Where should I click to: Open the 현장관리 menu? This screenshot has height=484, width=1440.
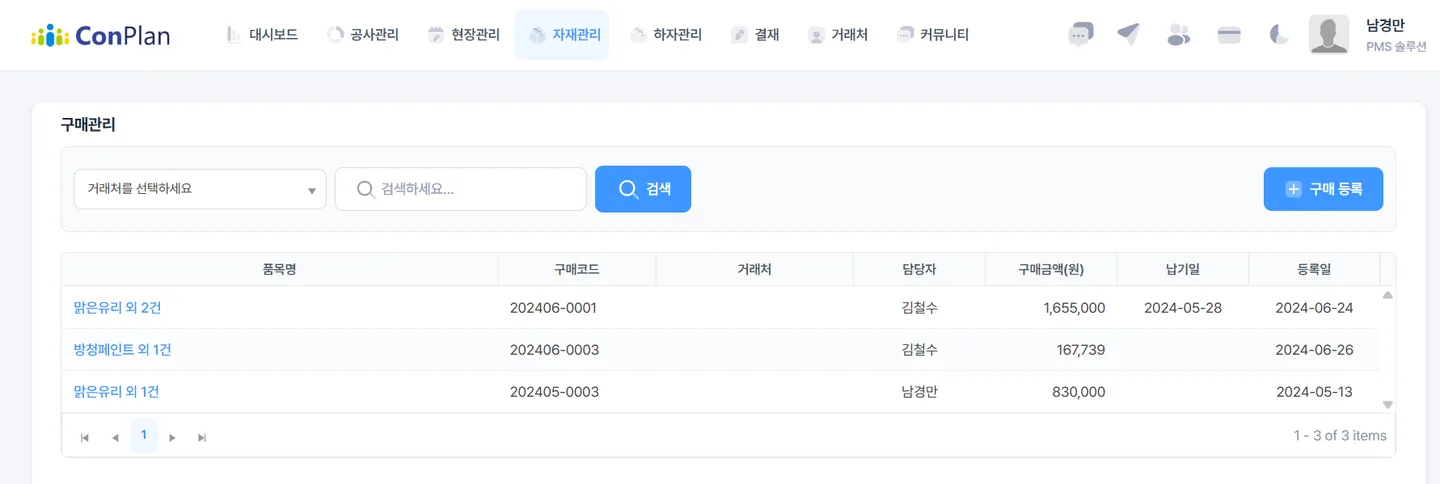click(464, 35)
